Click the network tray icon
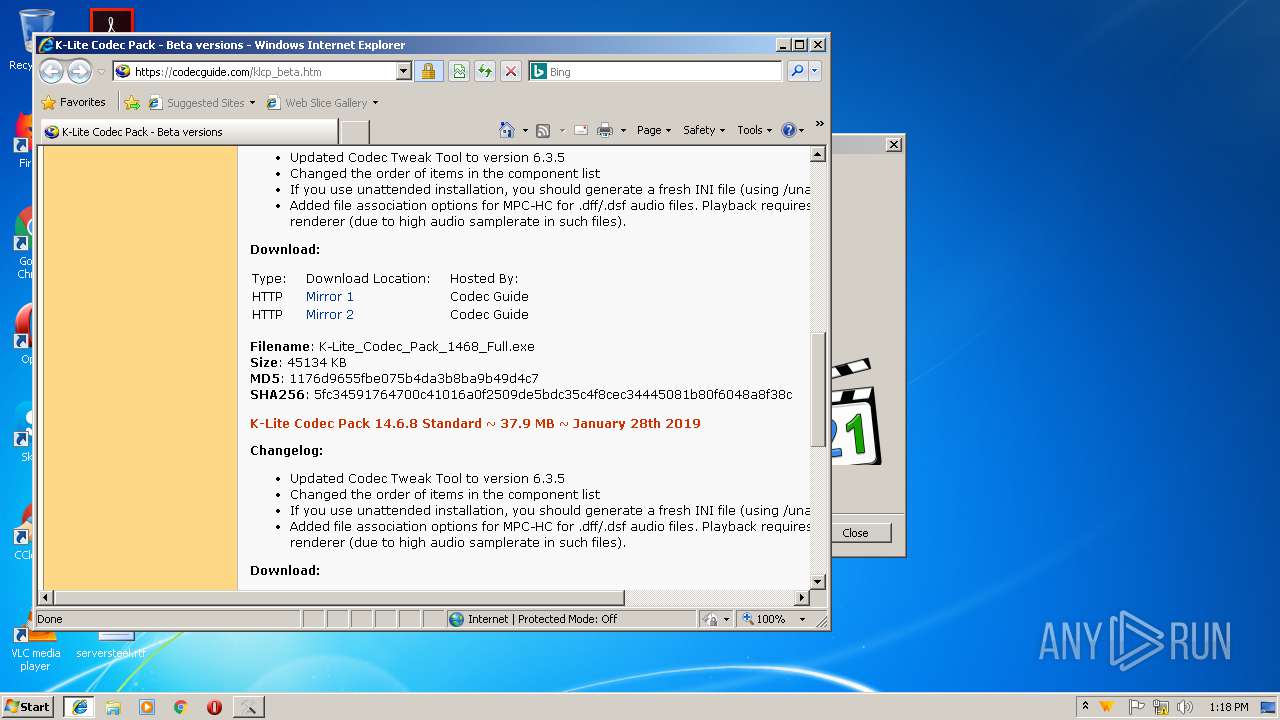 pyautogui.click(x=1161, y=707)
